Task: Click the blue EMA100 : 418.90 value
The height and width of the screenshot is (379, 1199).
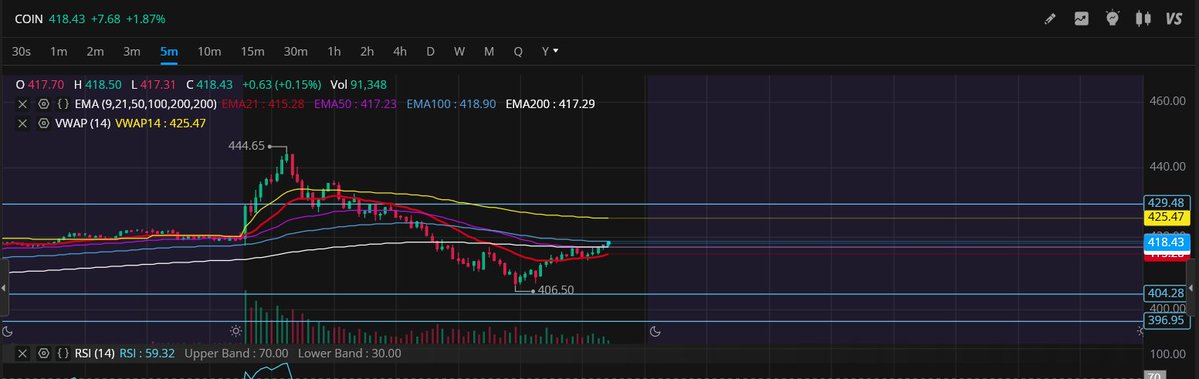Action: [451, 104]
